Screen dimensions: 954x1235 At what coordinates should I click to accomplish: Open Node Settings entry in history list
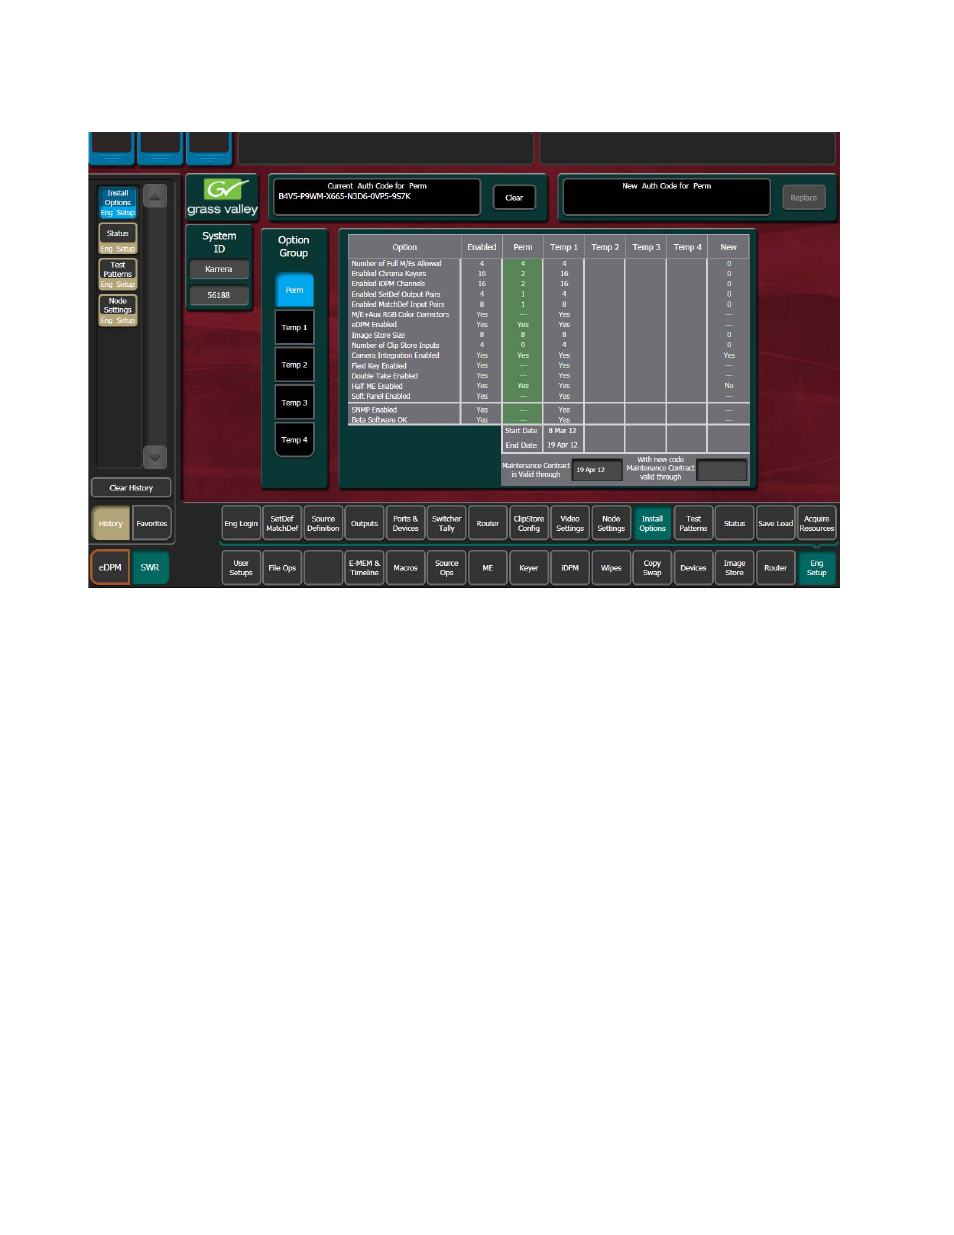point(118,310)
